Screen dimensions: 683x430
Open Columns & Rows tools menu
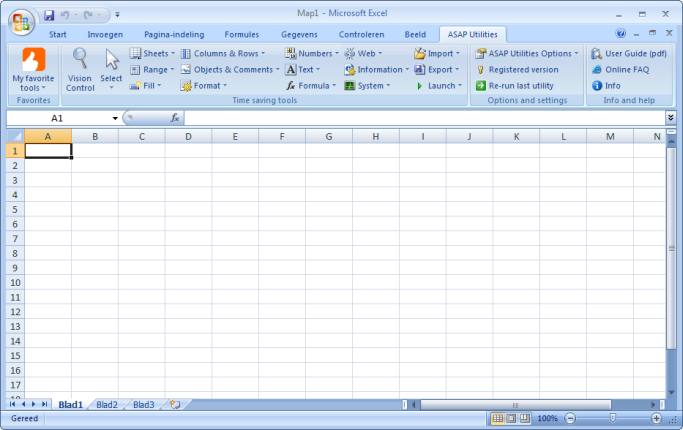pos(223,54)
